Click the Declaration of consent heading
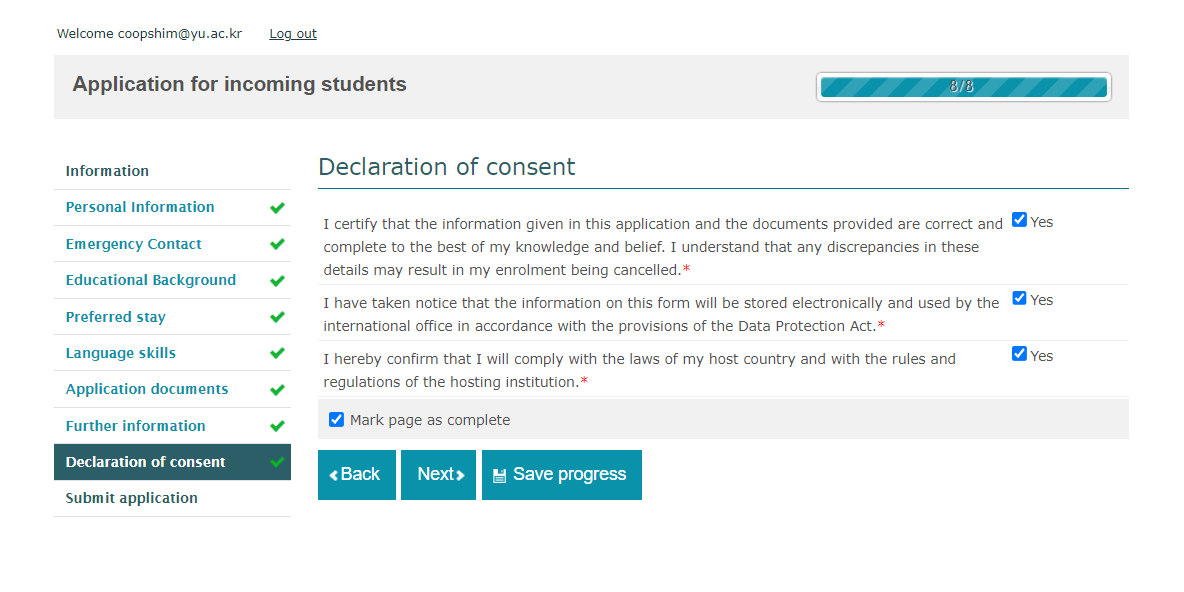The width and height of the screenshot is (1184, 592). 447,167
